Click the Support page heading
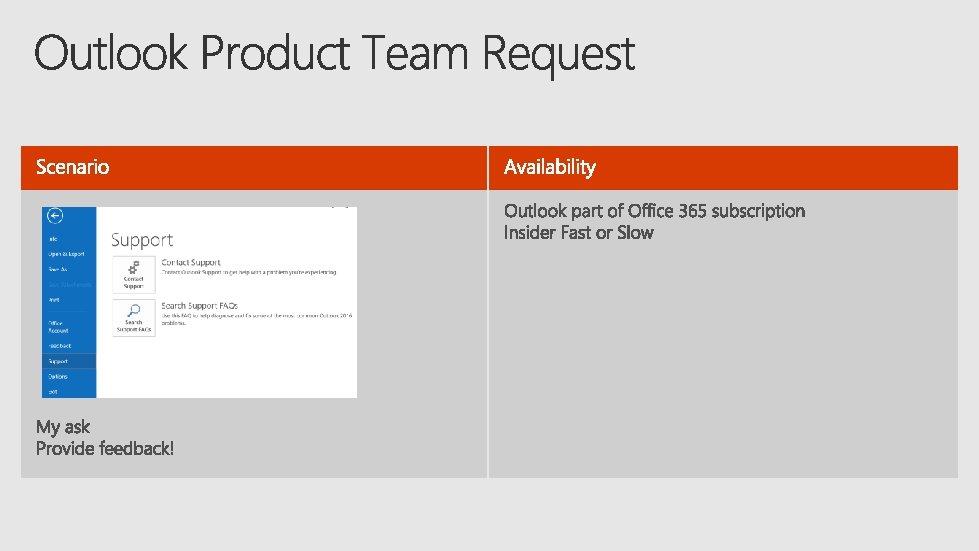The height and width of the screenshot is (551, 979). pos(142,240)
